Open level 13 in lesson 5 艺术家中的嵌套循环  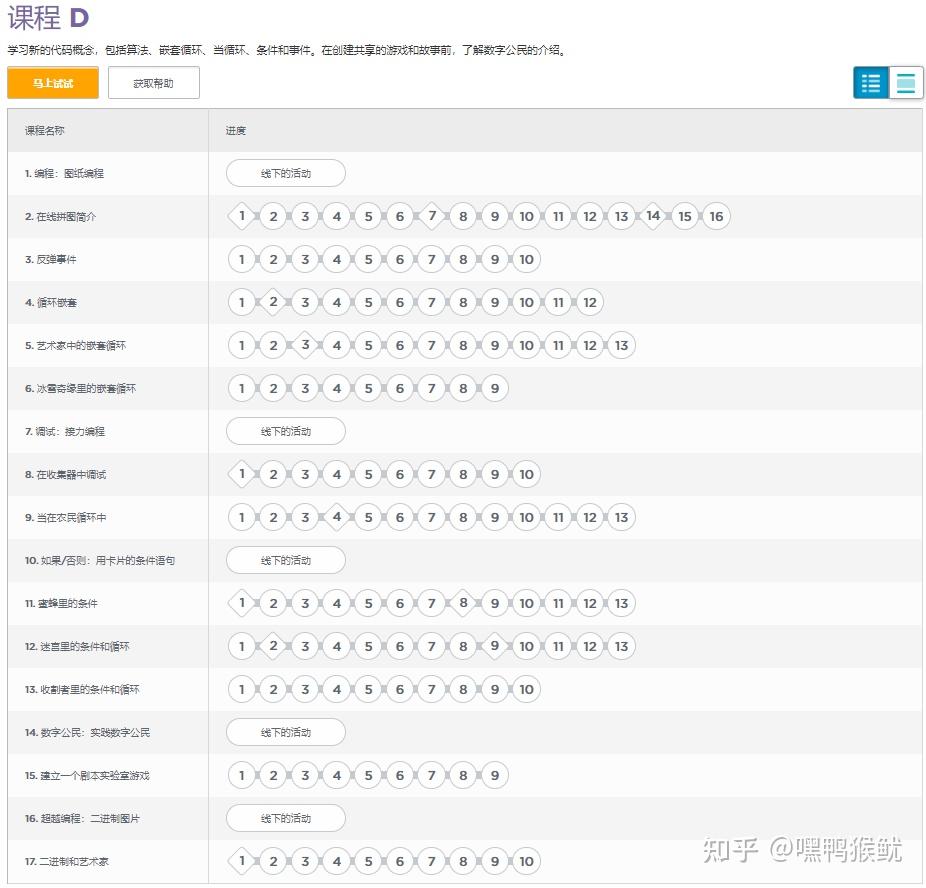(621, 345)
